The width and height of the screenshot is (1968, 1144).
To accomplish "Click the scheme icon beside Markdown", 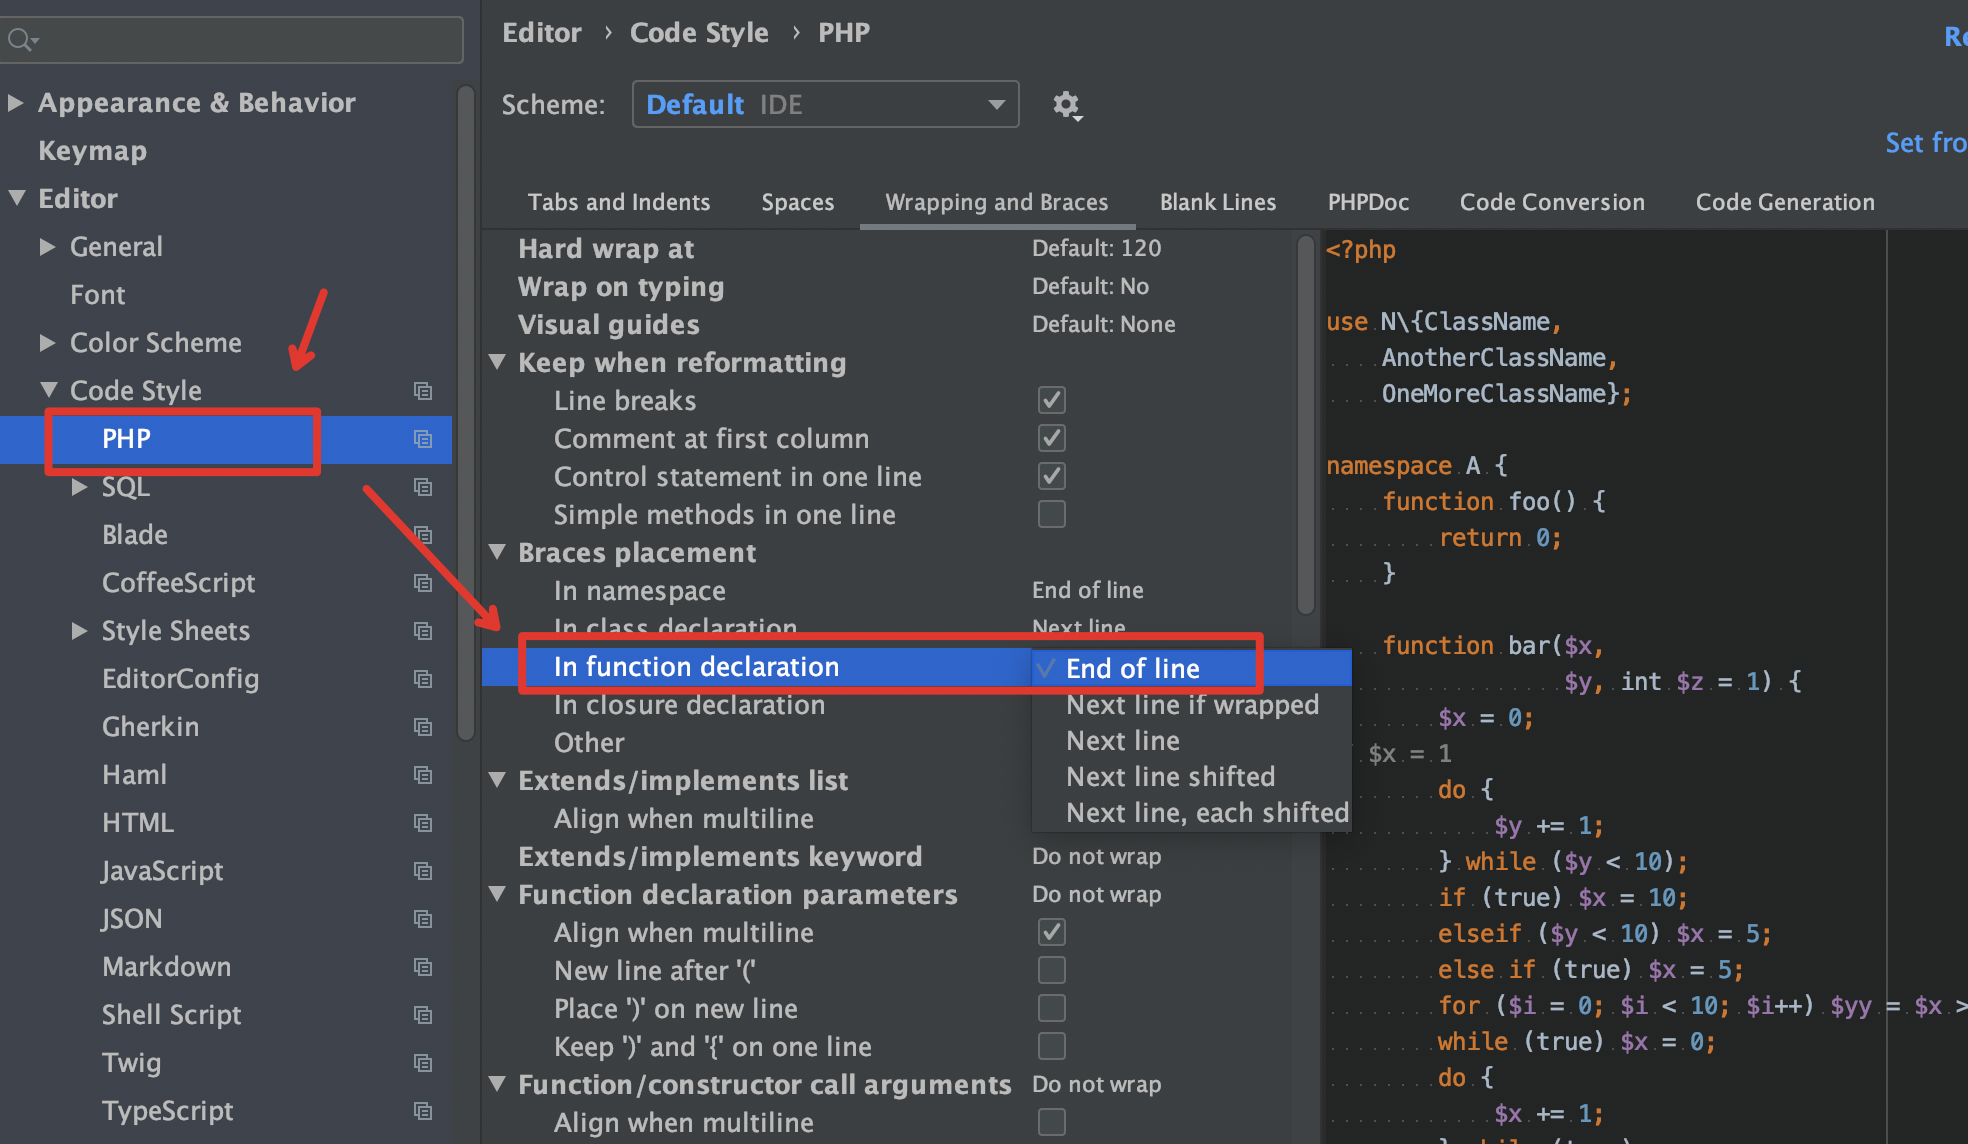I will (x=423, y=967).
